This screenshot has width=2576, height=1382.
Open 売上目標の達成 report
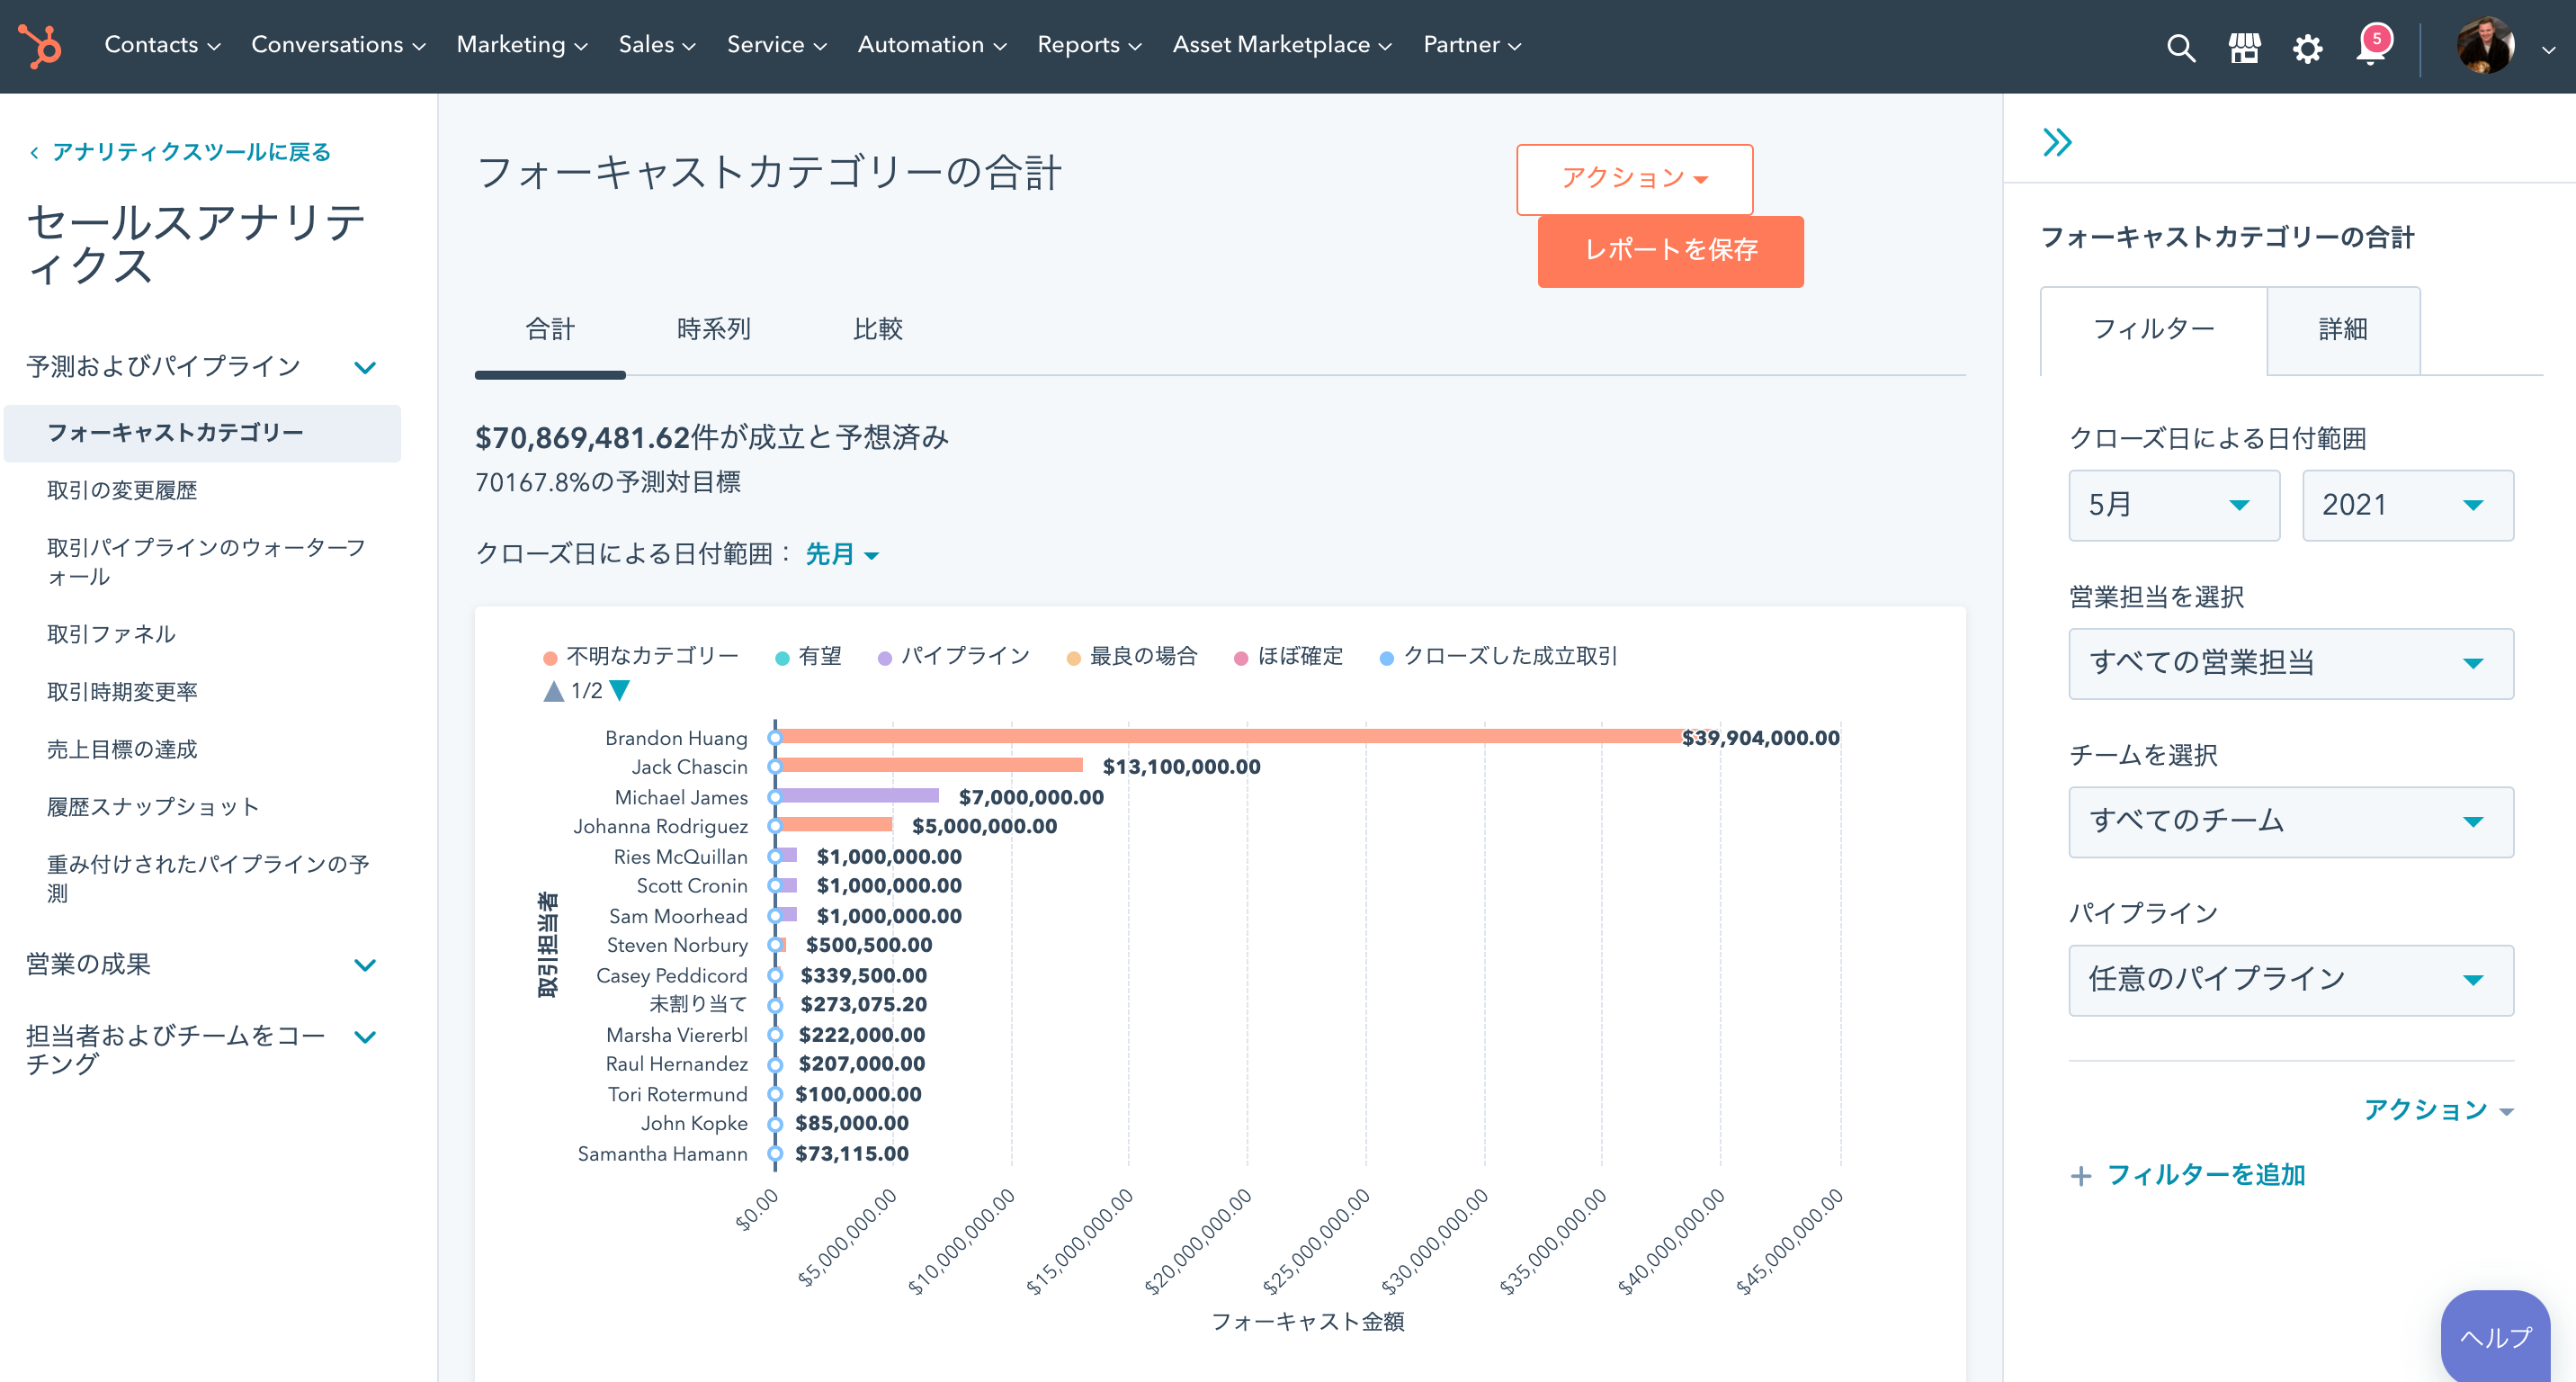tap(122, 749)
